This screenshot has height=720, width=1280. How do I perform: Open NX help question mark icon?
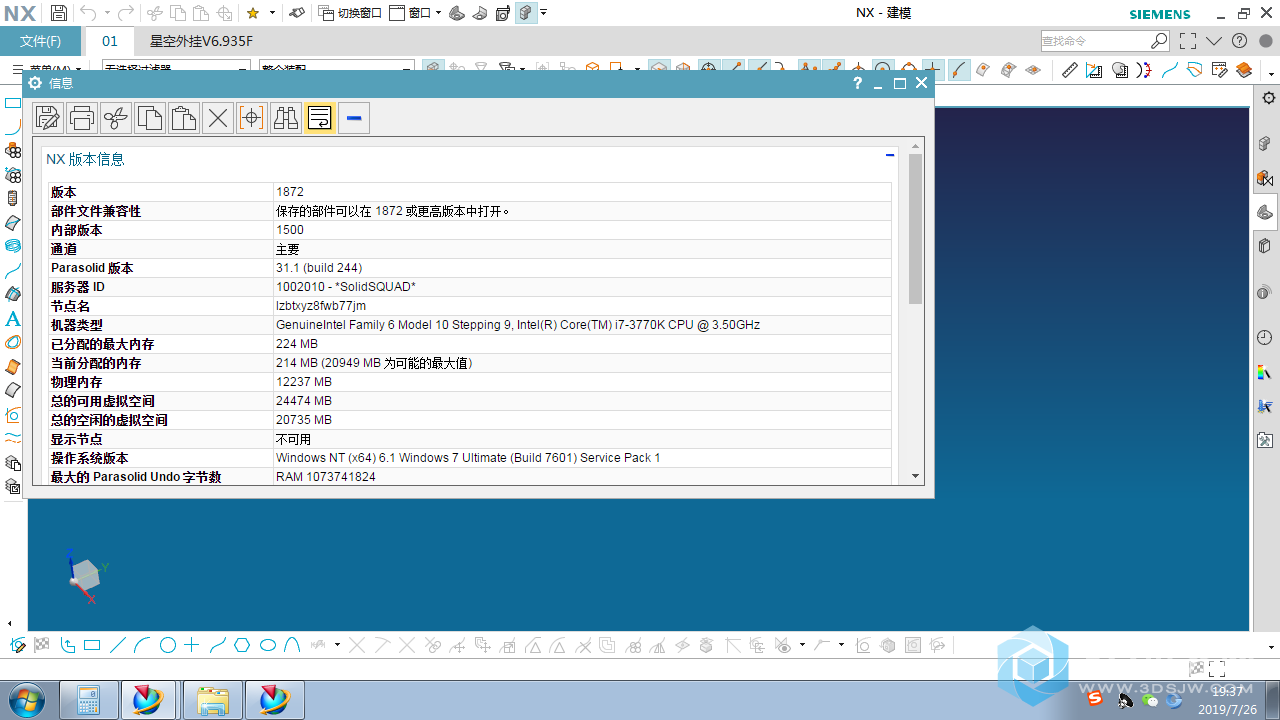tap(1240, 41)
